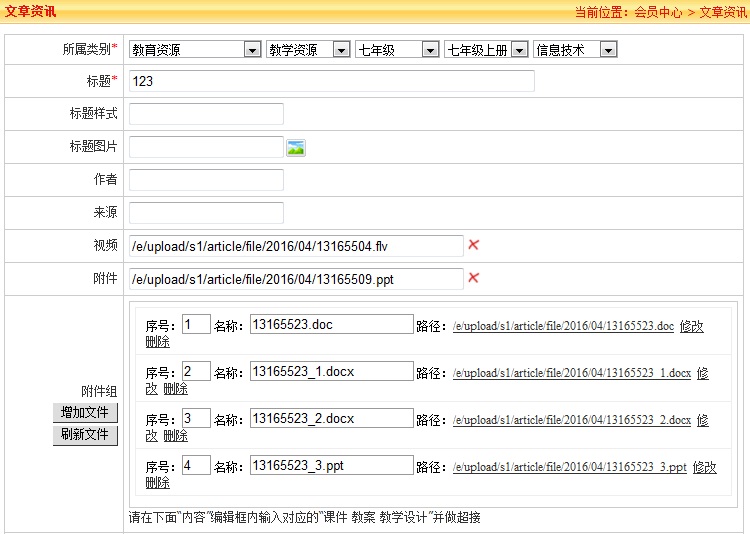
Task: Click the 来源 text field
Action: pyautogui.click(x=206, y=213)
